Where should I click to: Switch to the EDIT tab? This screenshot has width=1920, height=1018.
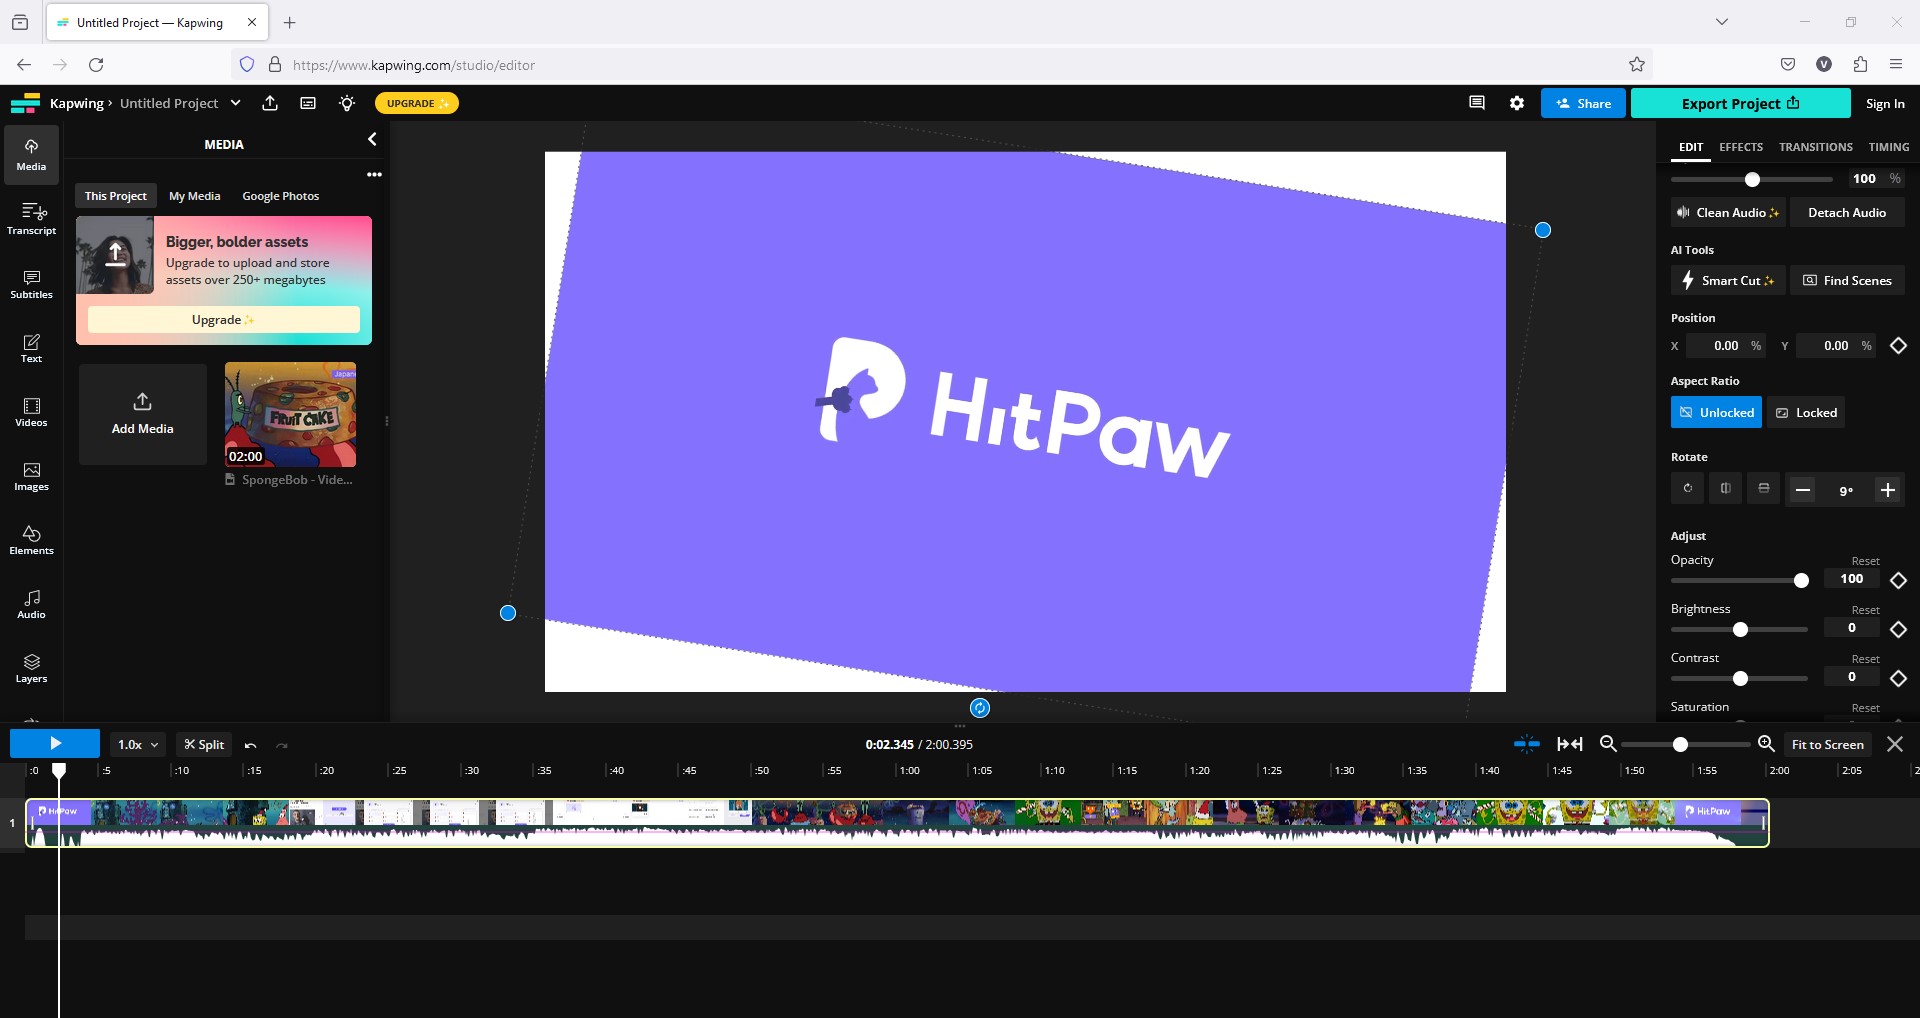click(x=1690, y=147)
